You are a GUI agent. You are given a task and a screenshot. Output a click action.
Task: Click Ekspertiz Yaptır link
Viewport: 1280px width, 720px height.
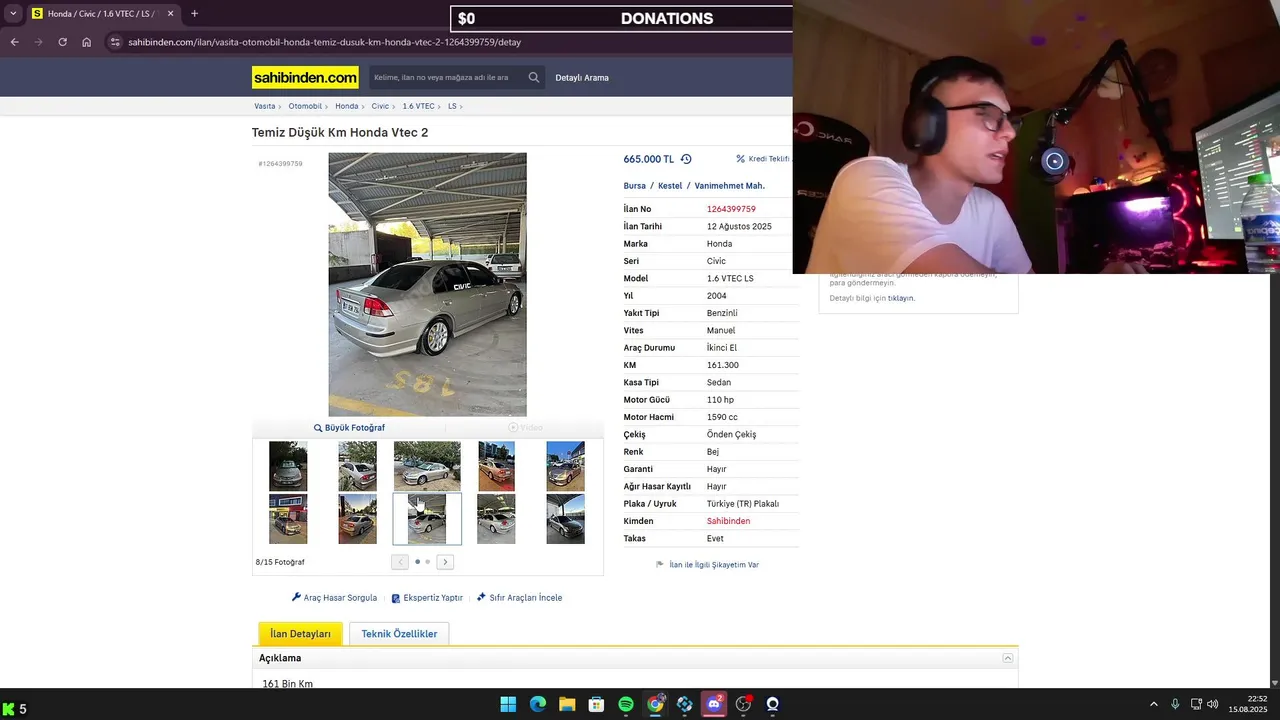click(x=427, y=598)
